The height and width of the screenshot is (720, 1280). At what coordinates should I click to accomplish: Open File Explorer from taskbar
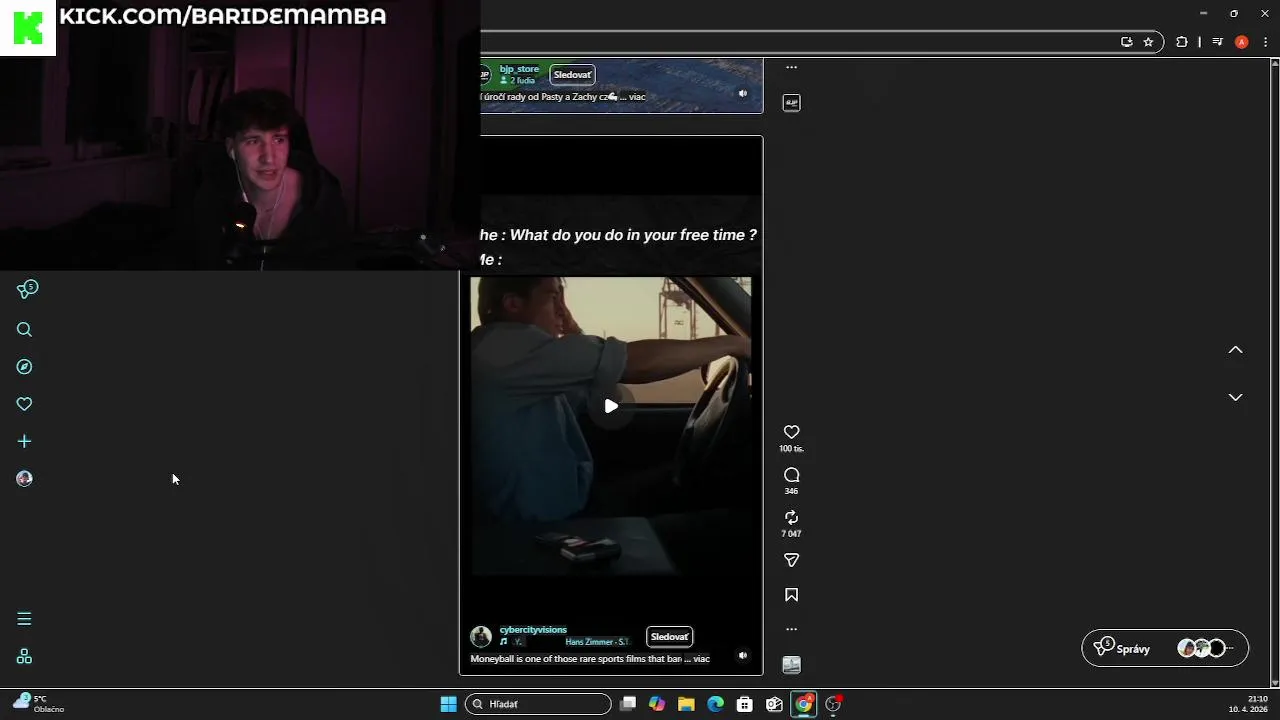686,704
